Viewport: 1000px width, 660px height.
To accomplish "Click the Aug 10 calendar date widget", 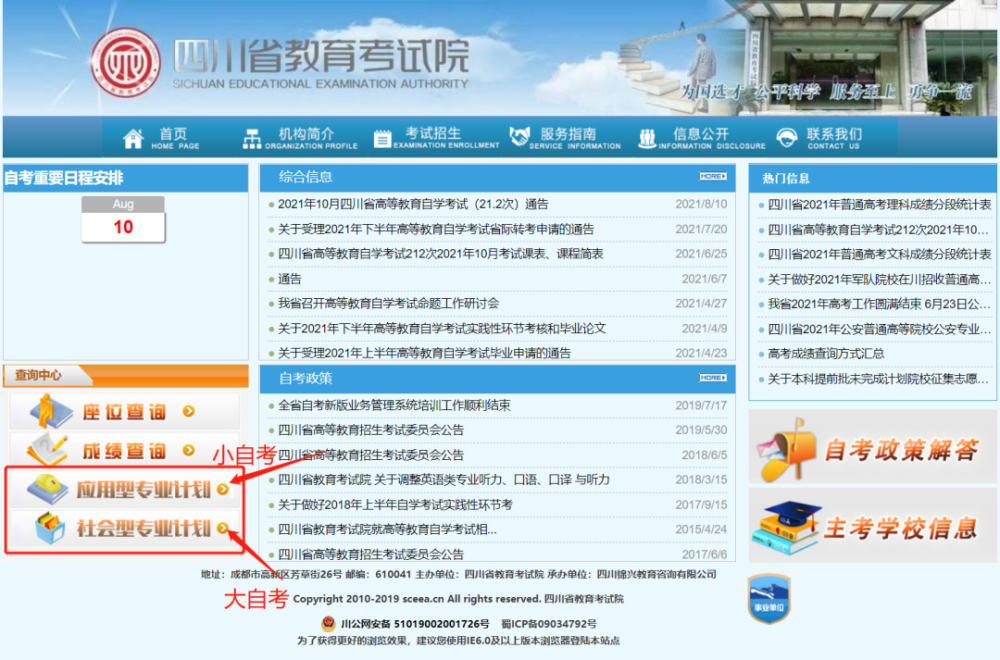I will coord(123,219).
